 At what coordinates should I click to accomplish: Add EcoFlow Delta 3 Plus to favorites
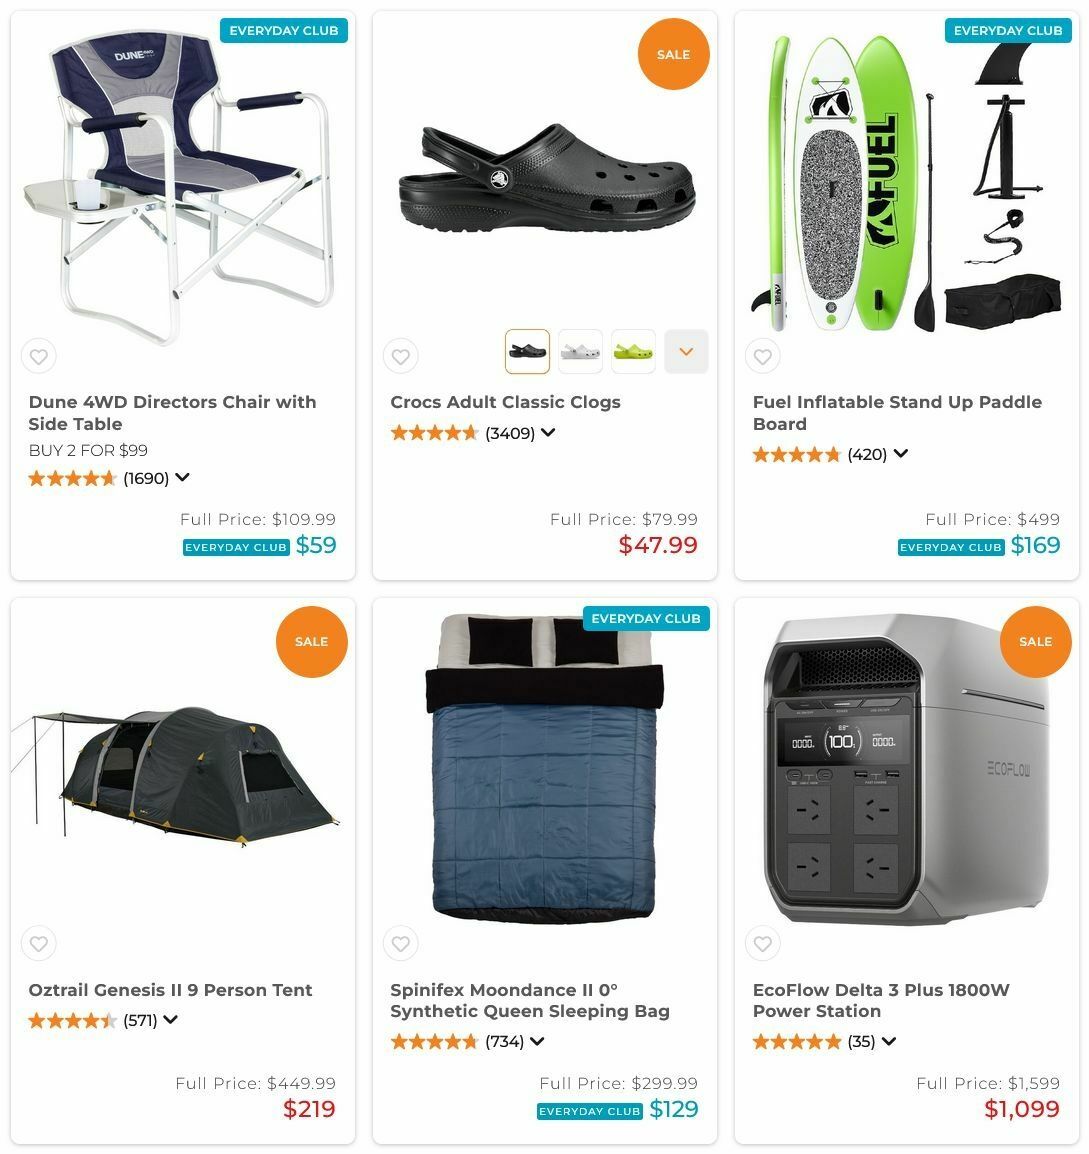click(x=763, y=944)
